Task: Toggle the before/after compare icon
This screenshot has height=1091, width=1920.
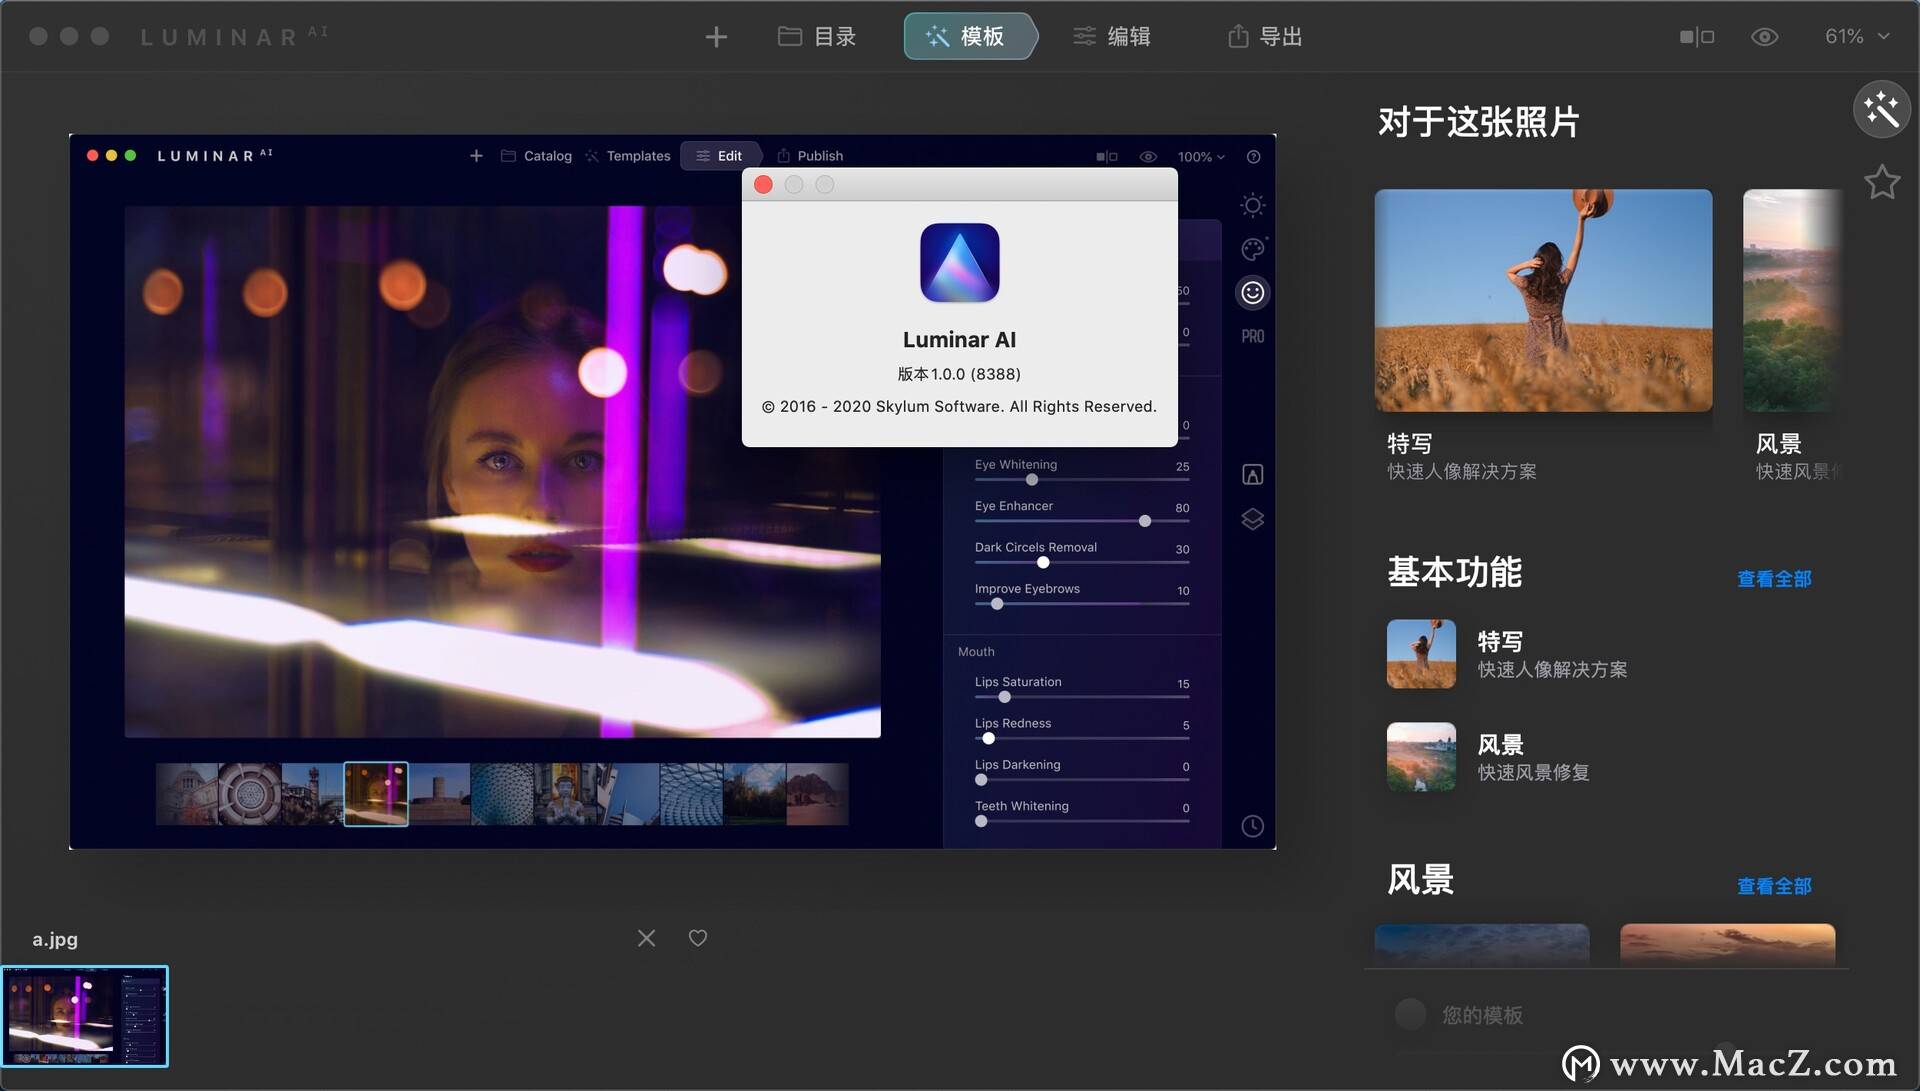Action: pos(1696,37)
